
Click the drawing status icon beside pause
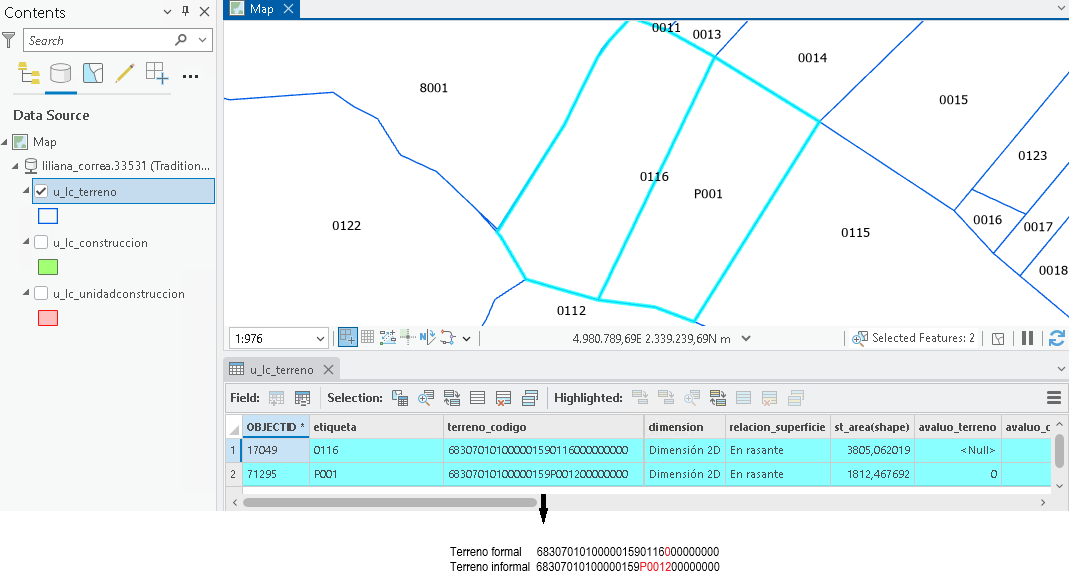click(998, 339)
